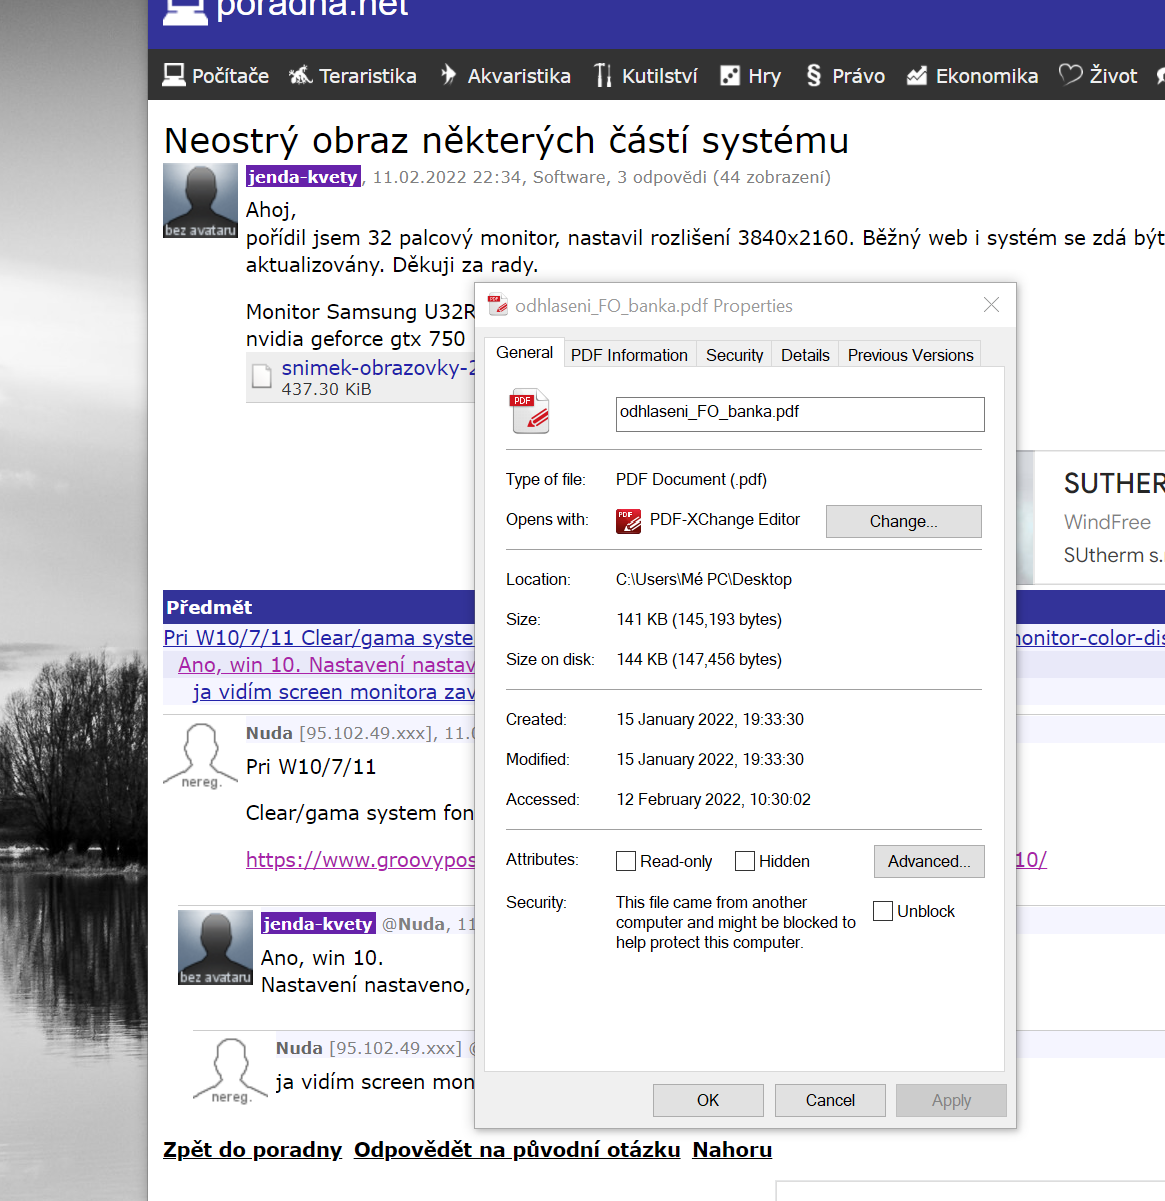Open the 'Pri W10/7/11 Clear/gama' thread link
Viewport: 1165px width, 1201px height.
tap(318, 638)
